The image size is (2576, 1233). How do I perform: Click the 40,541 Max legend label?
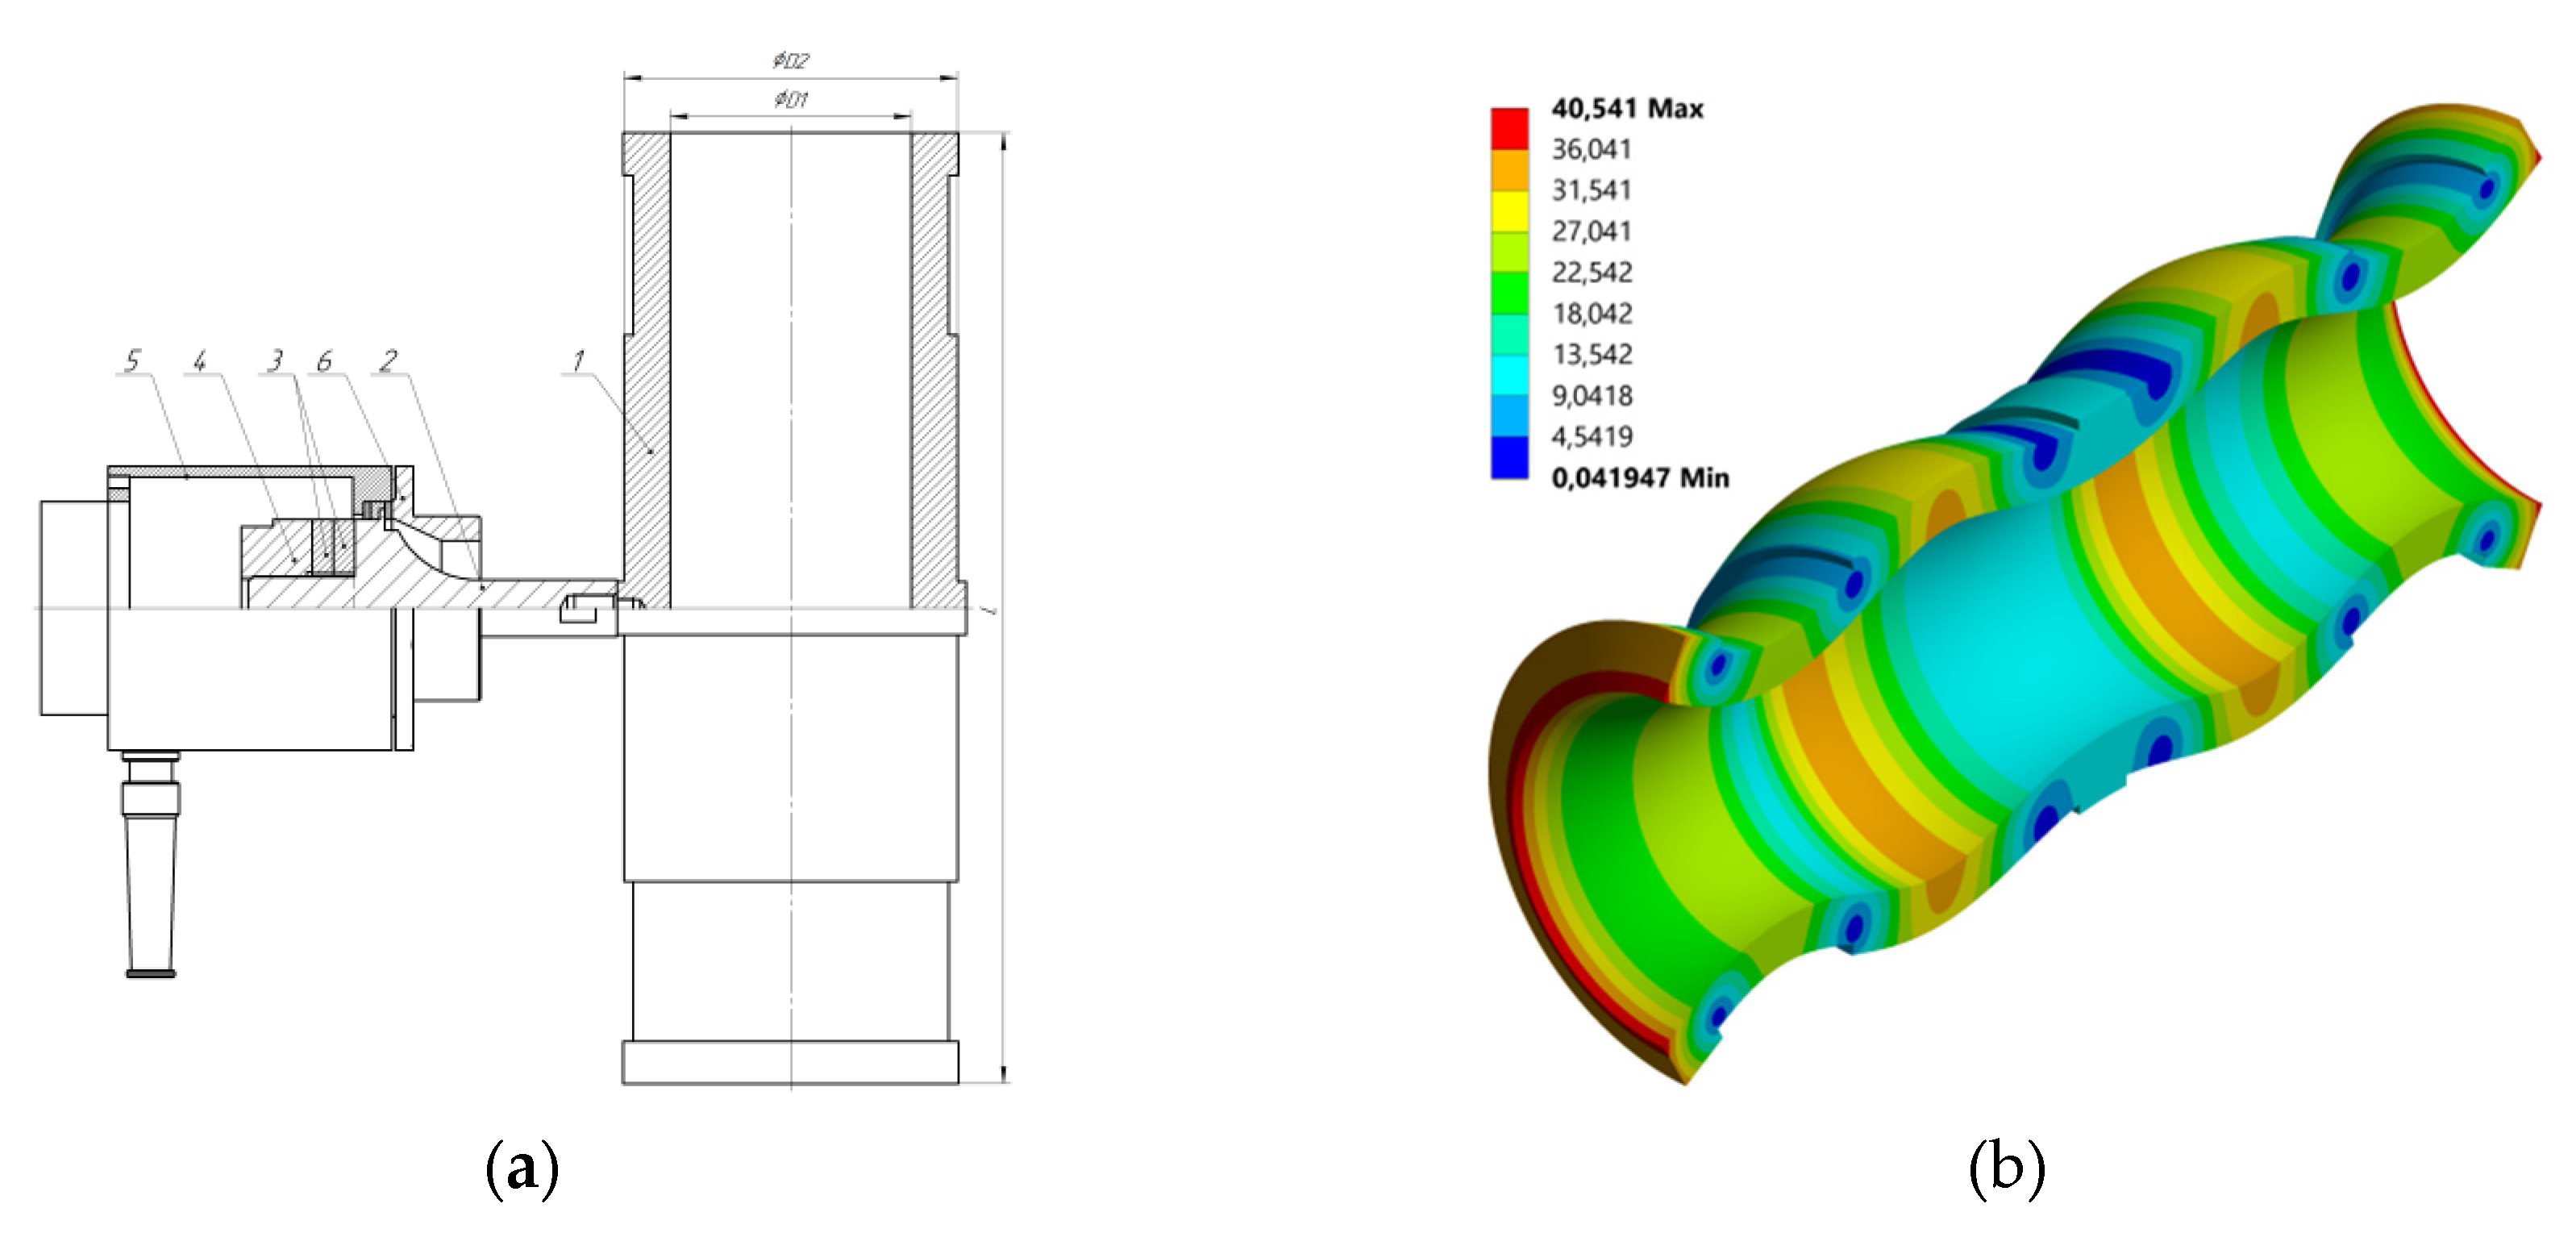[1626, 108]
